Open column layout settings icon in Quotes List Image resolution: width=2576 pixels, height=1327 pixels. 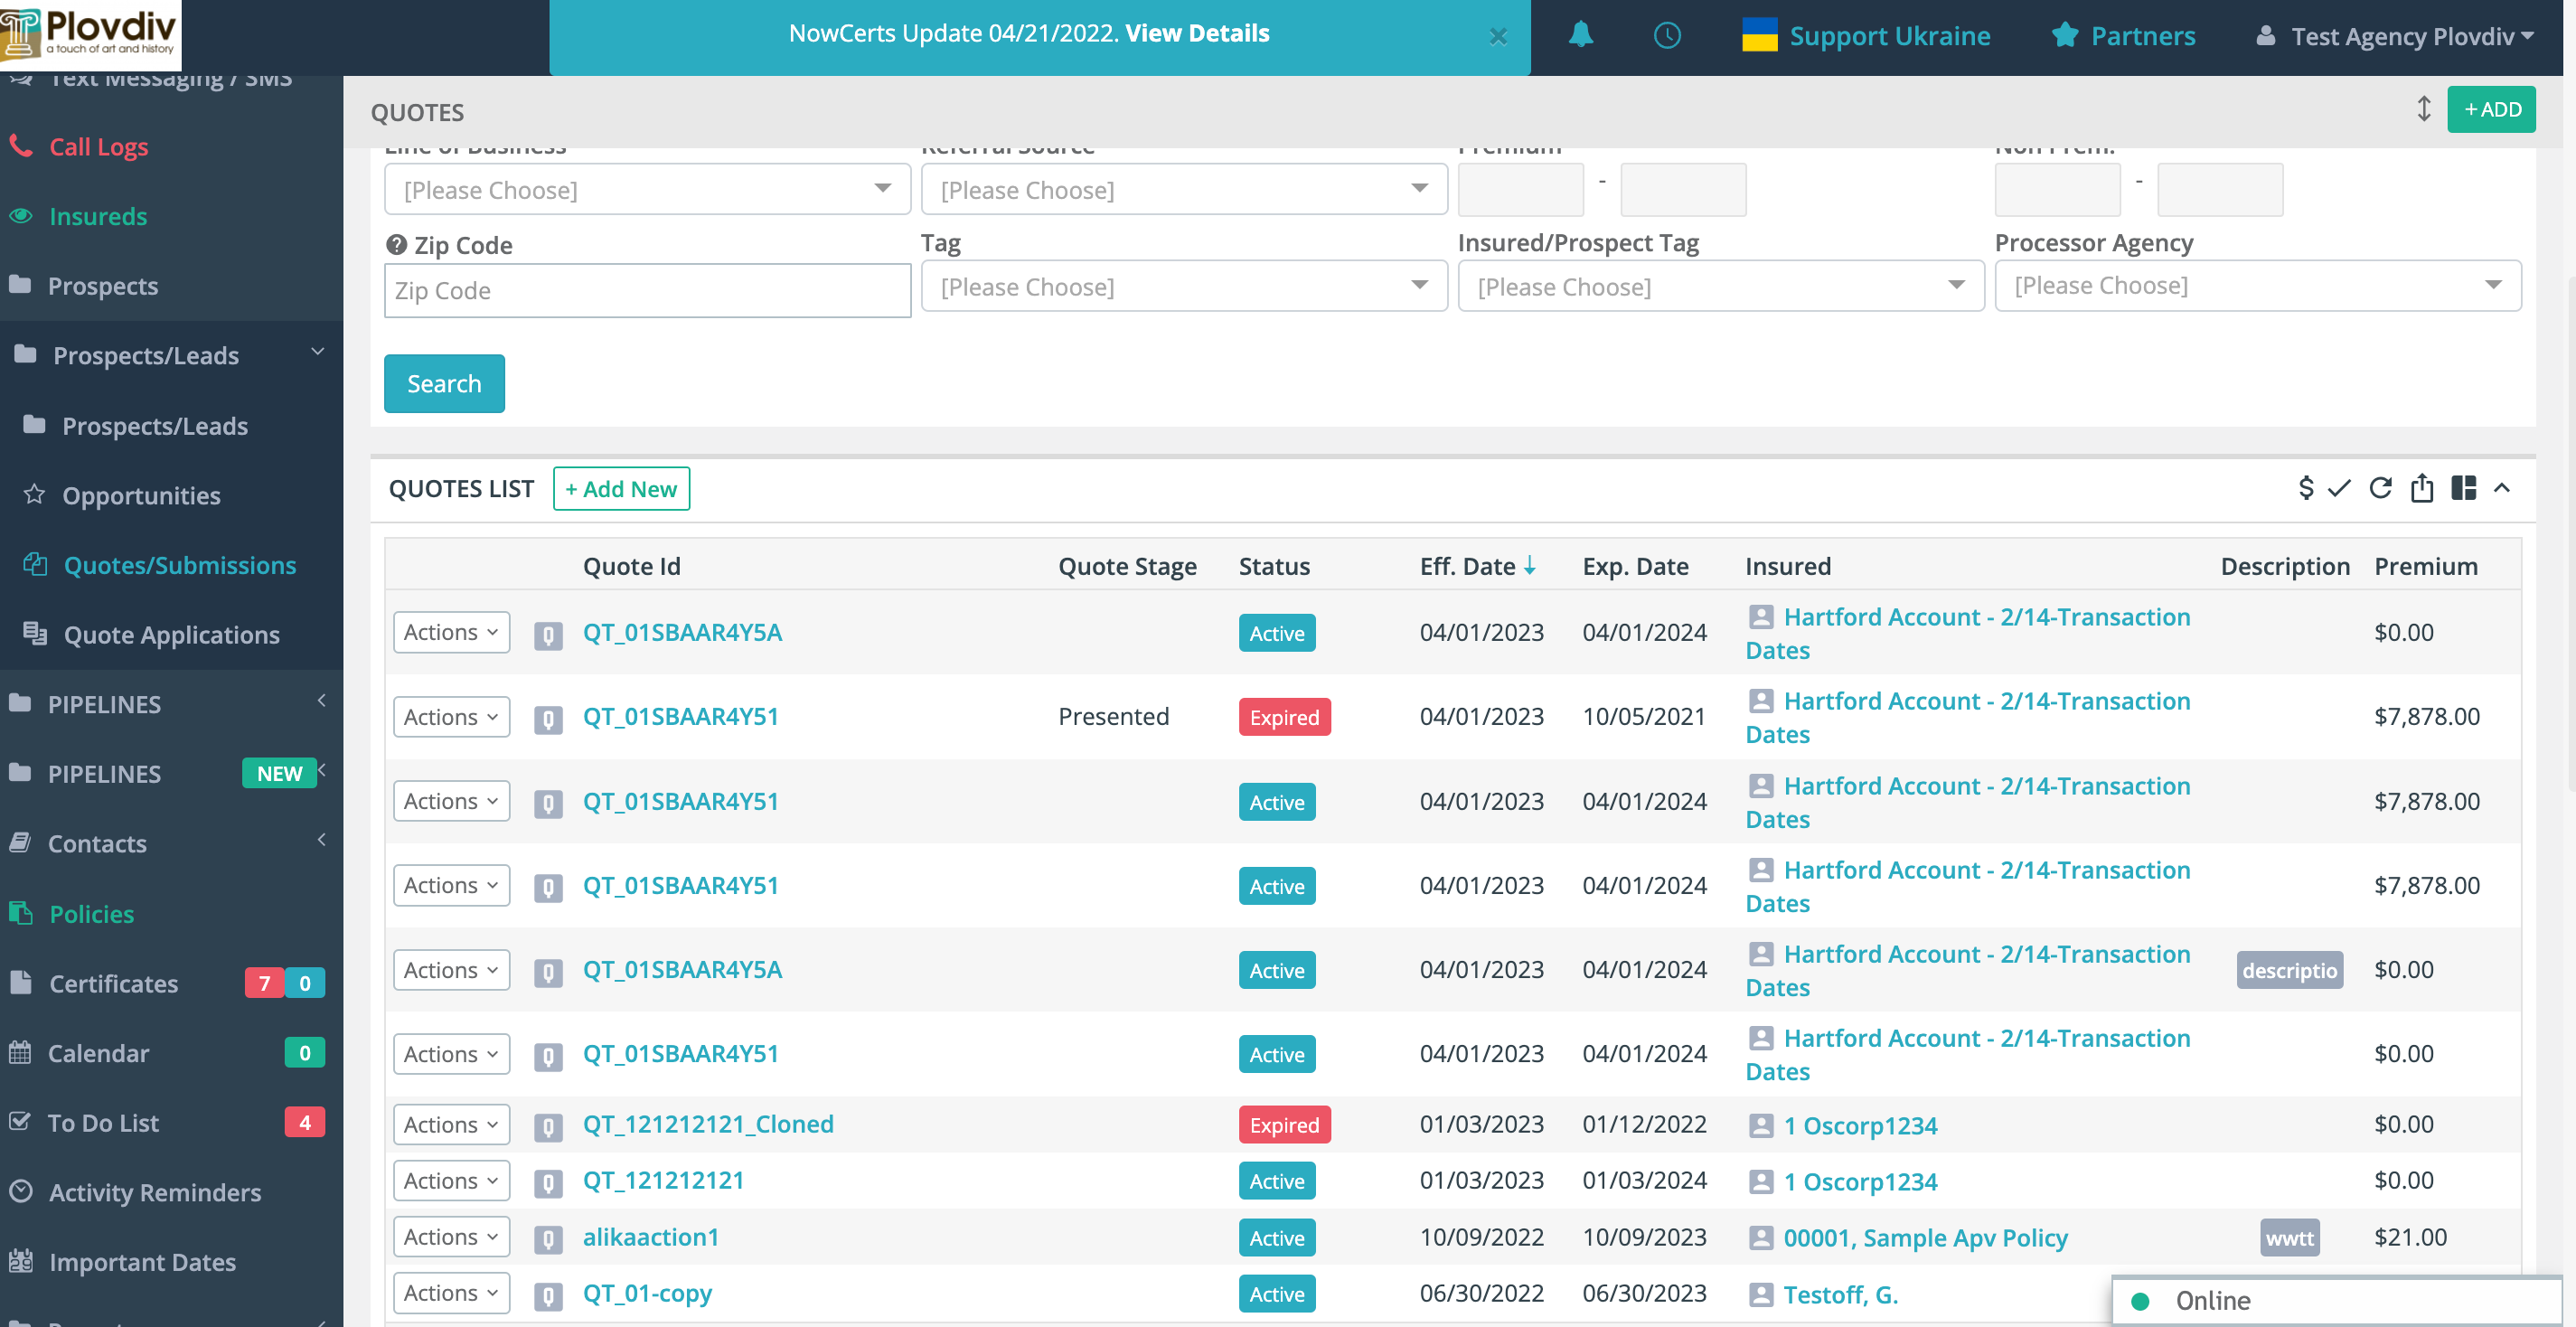[2463, 489]
